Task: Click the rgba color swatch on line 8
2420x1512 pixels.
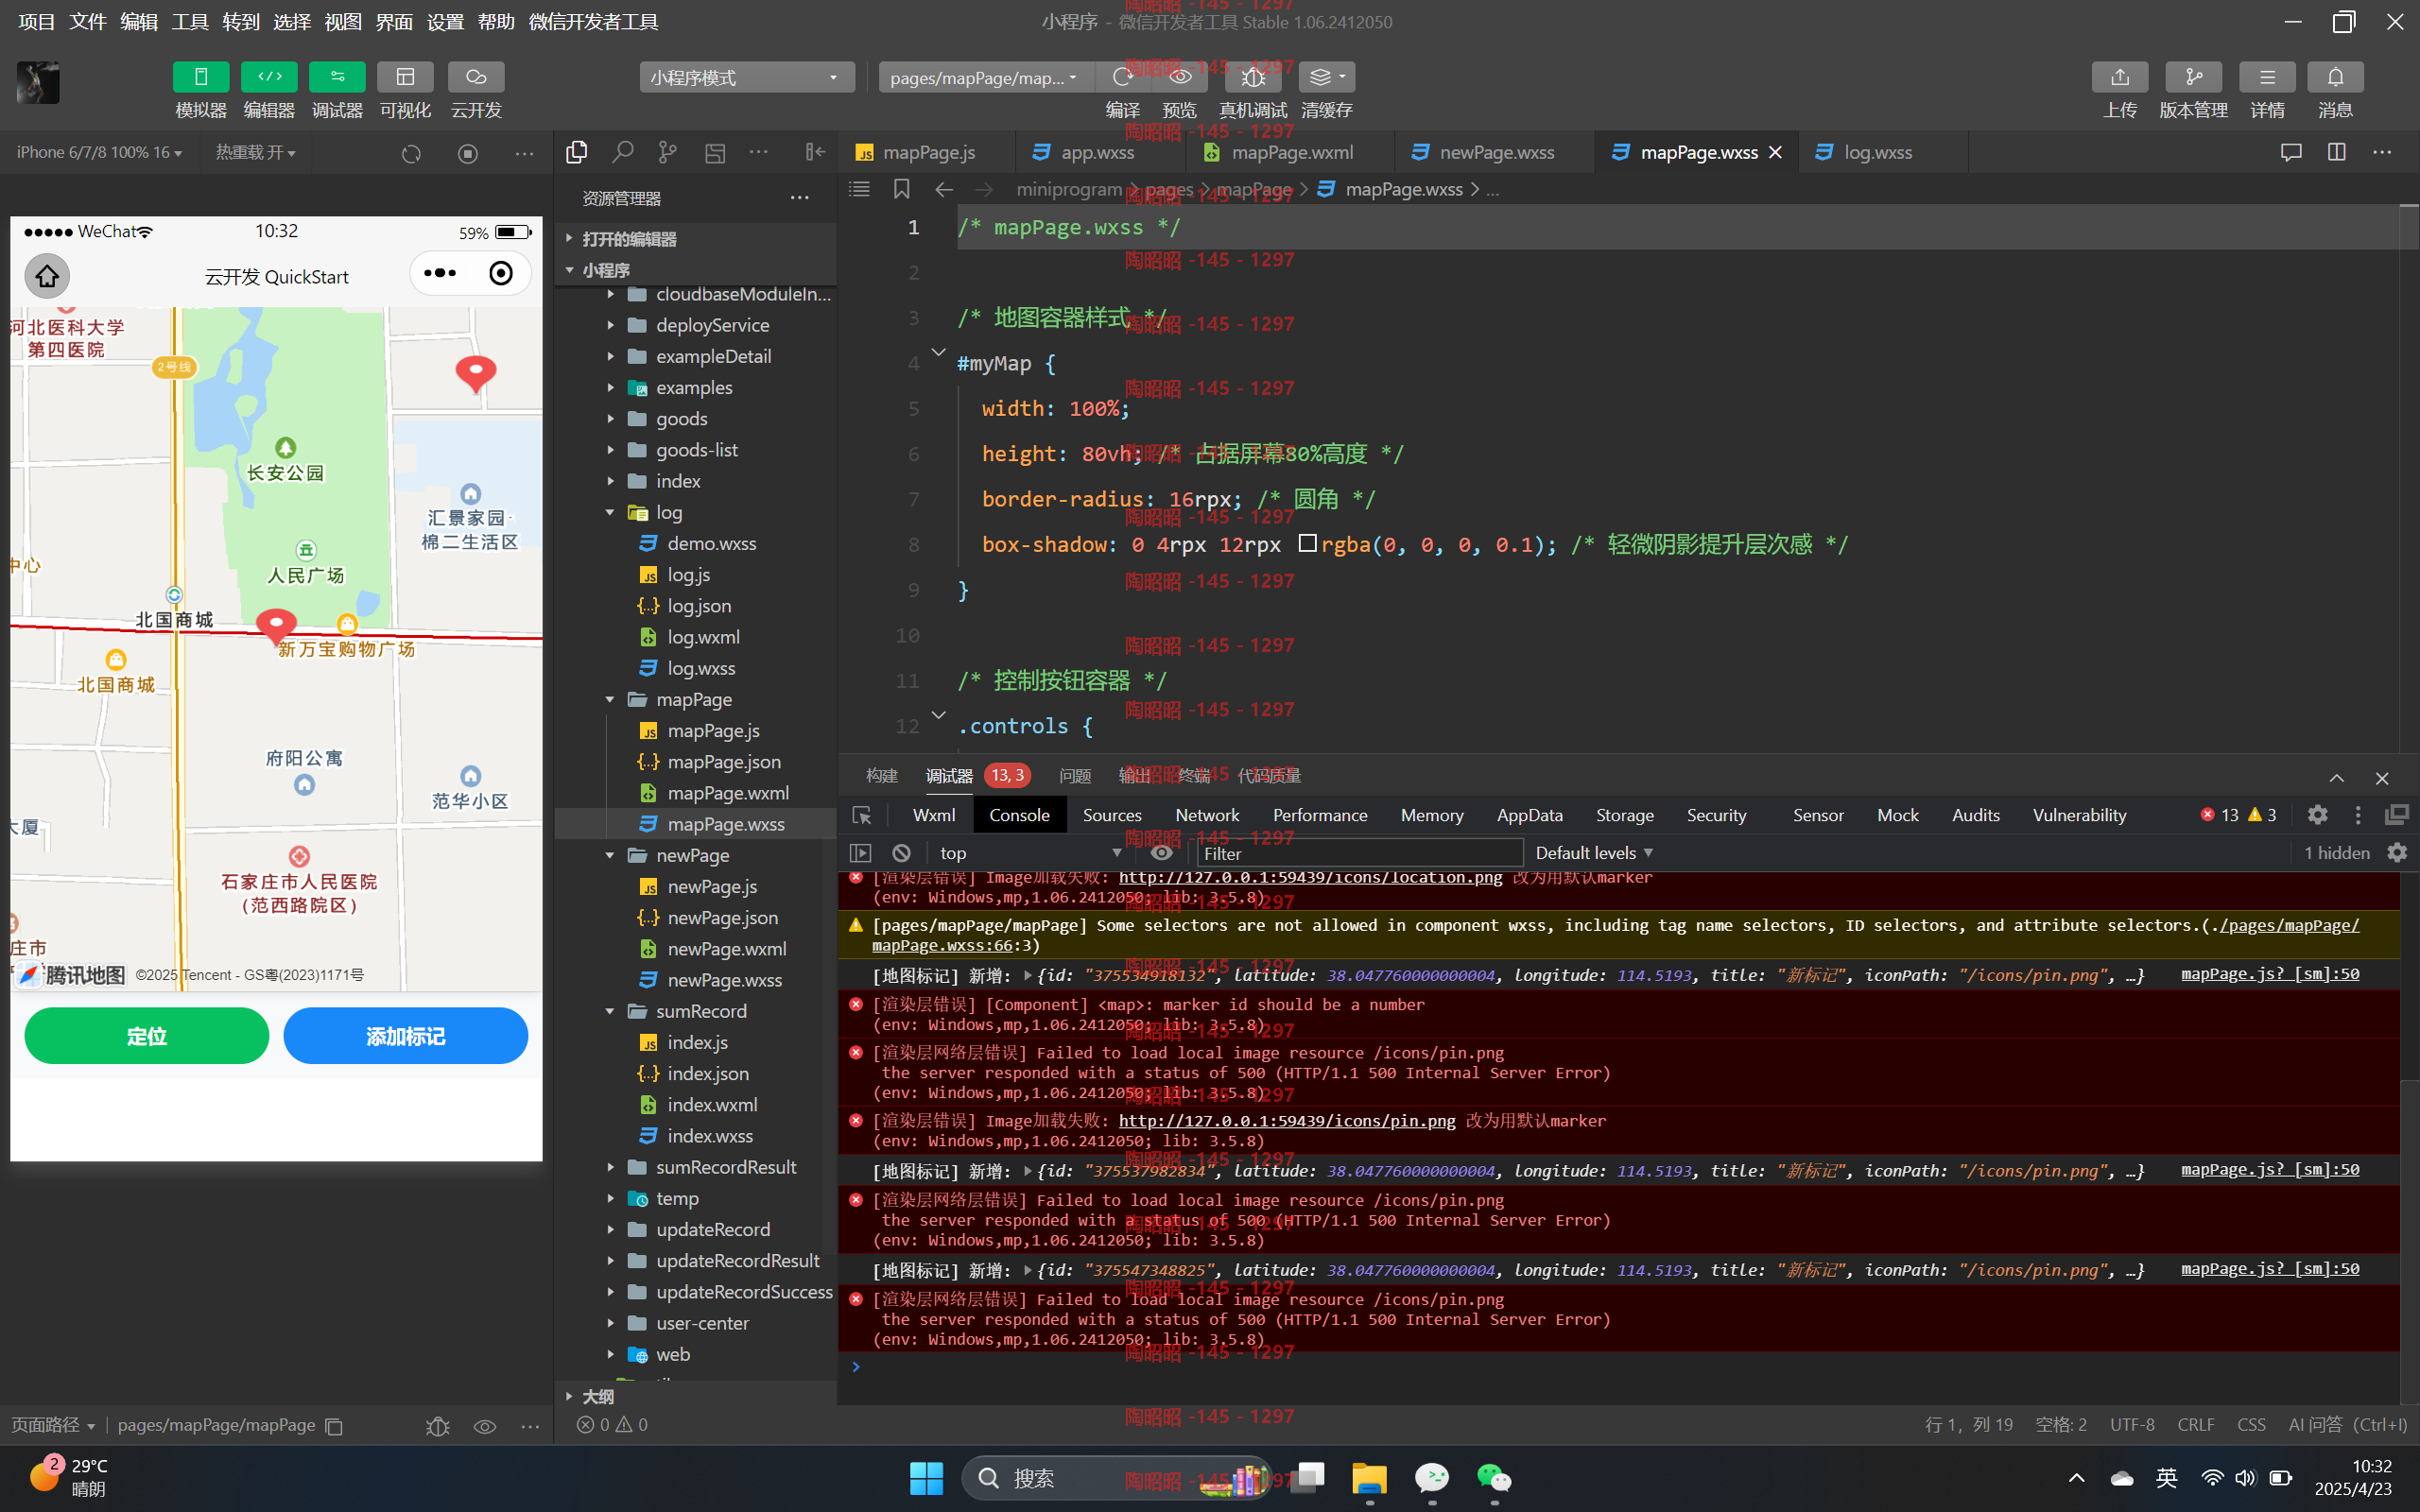Action: (x=1307, y=543)
